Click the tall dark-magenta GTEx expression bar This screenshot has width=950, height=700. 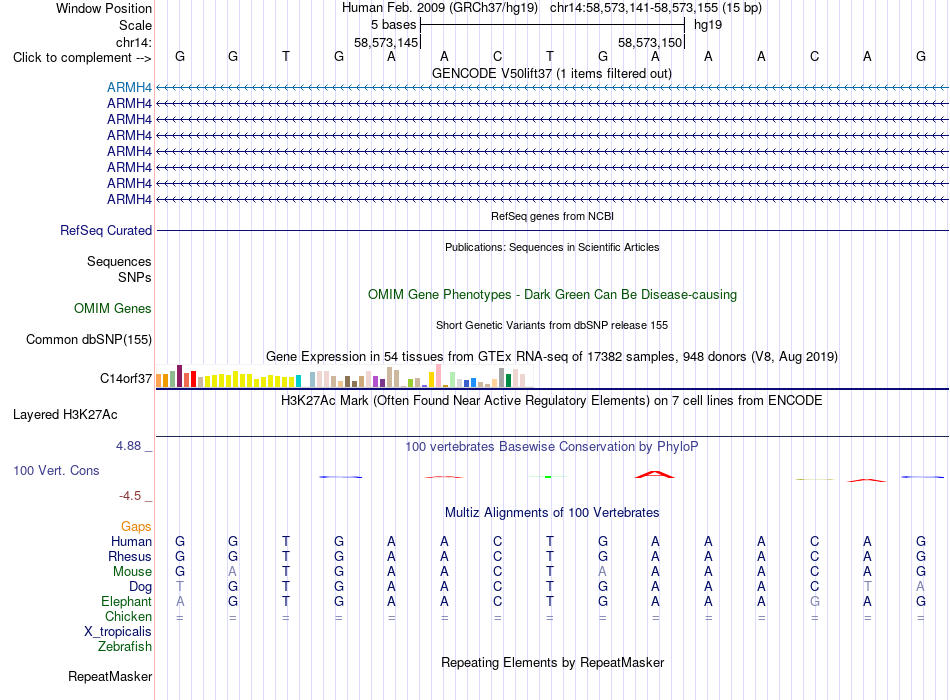click(x=179, y=376)
